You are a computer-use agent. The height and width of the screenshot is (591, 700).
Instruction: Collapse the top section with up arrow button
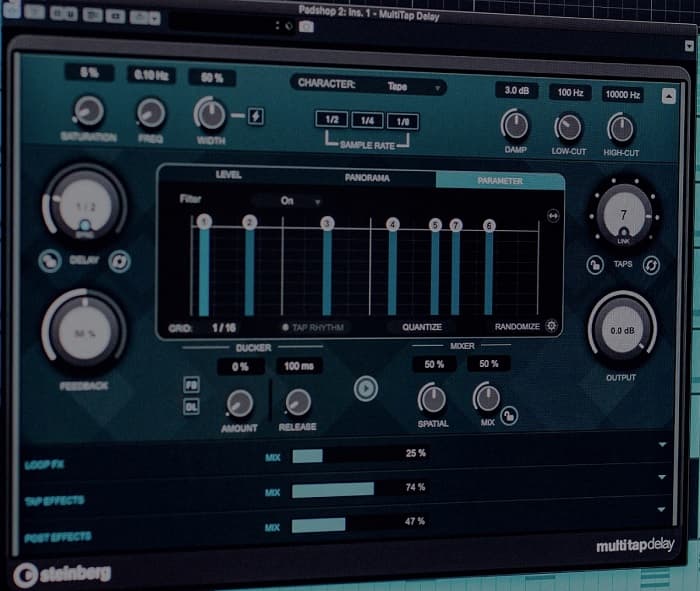coord(668,96)
